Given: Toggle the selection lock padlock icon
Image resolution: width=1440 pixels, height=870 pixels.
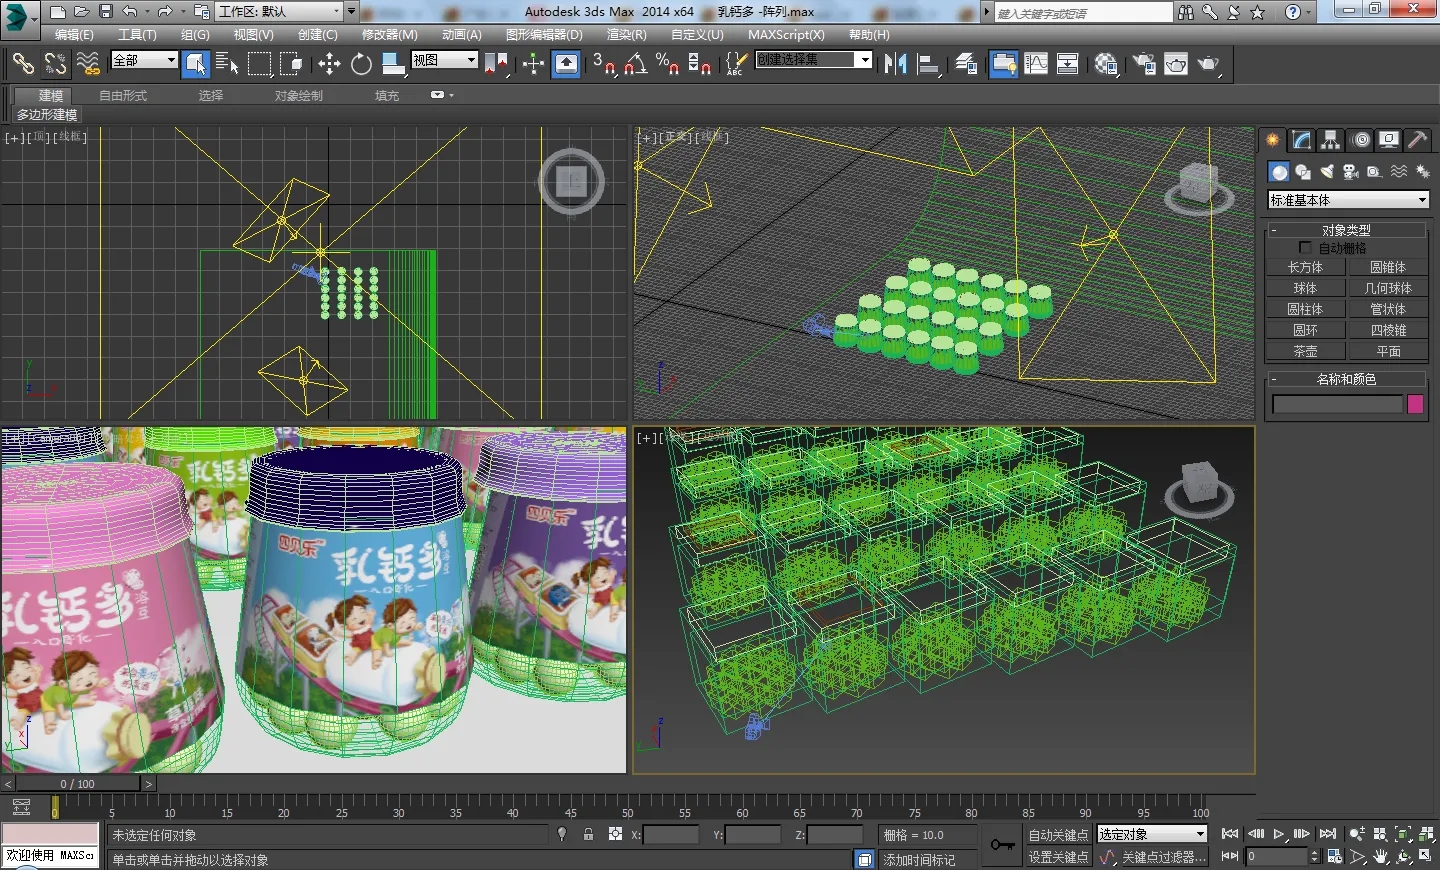Looking at the screenshot, I should [x=588, y=834].
